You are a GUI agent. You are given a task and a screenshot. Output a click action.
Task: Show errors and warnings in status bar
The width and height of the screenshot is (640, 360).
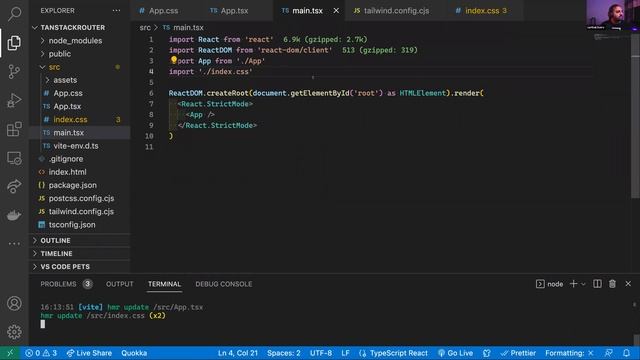[x=41, y=353]
